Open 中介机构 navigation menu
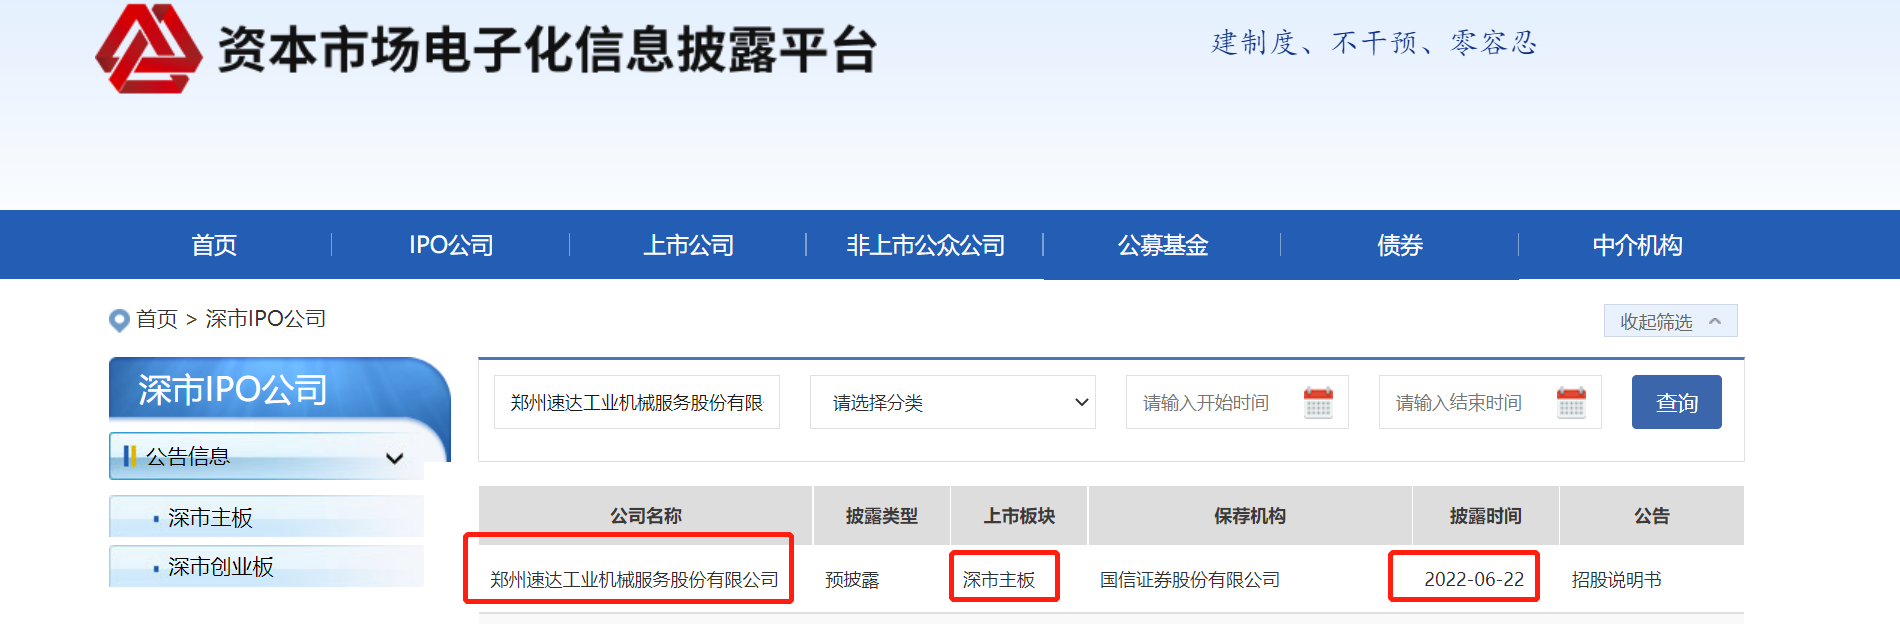Image resolution: width=1900 pixels, height=624 pixels. coord(1637,245)
